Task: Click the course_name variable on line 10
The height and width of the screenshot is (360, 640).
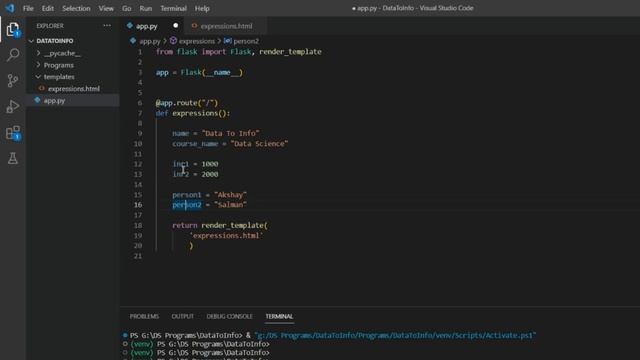Action: pos(195,144)
